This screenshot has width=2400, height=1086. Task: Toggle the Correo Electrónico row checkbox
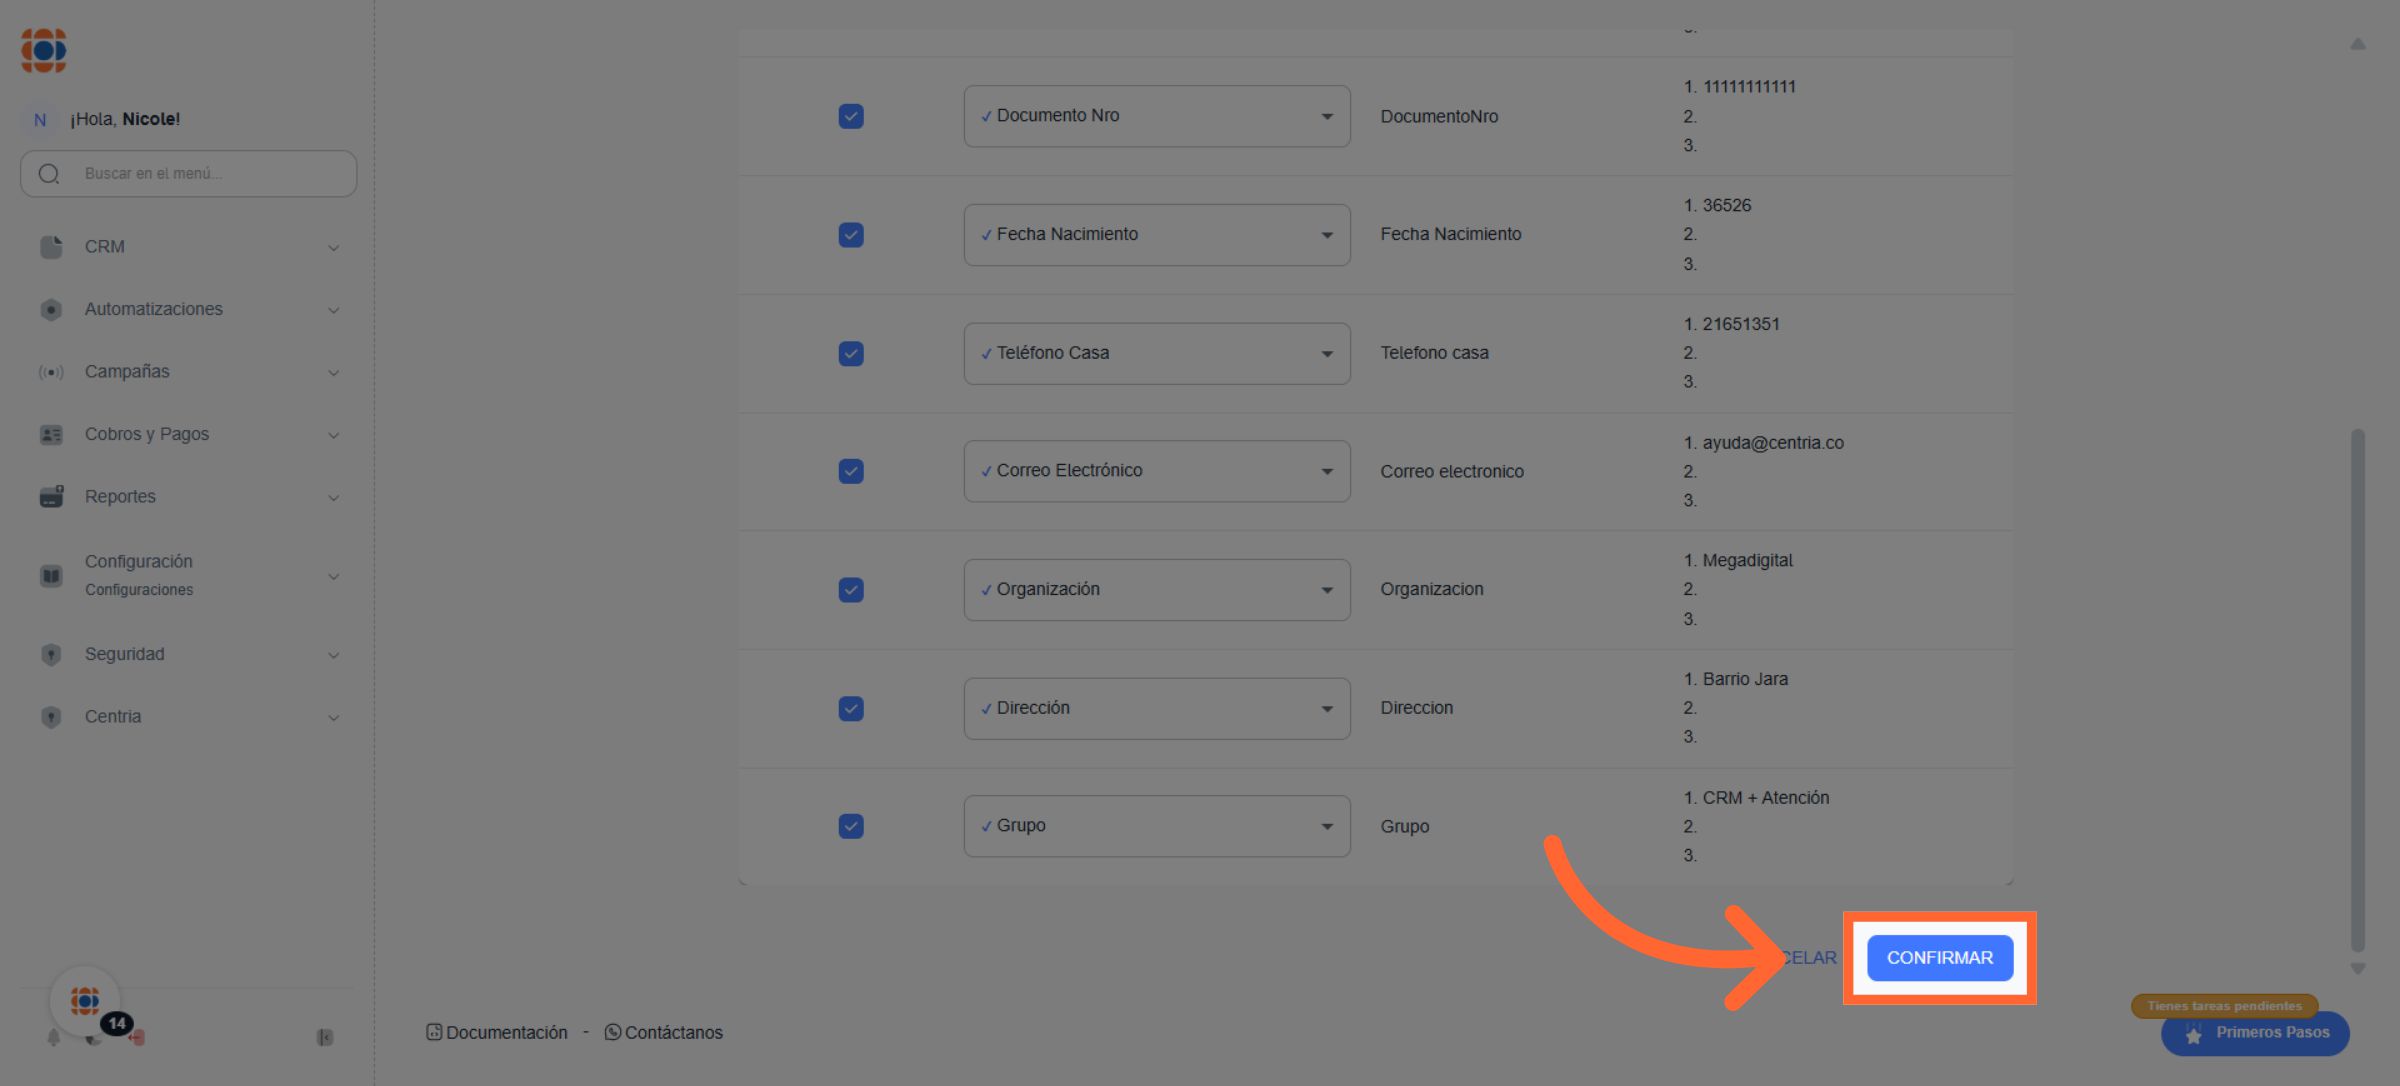(851, 471)
